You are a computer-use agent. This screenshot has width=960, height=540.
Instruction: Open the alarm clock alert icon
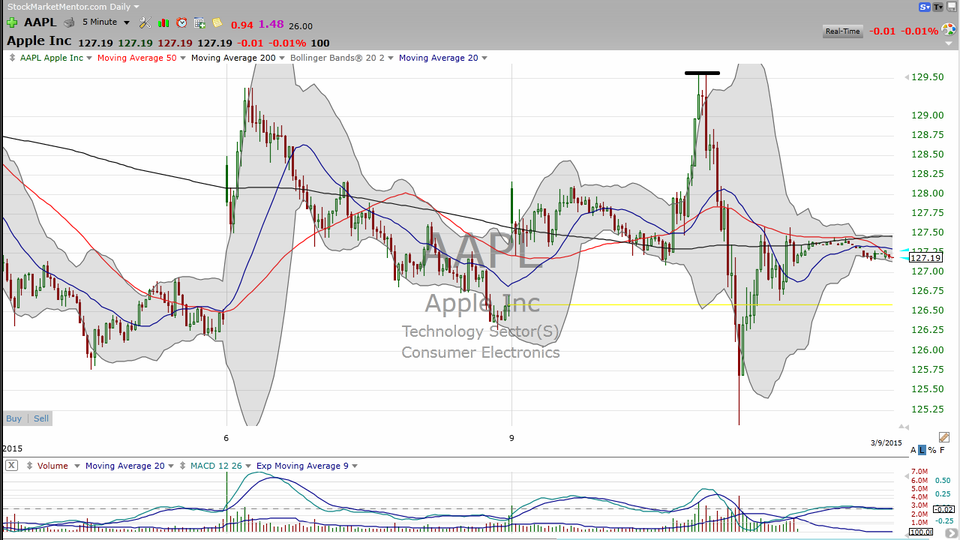(x=182, y=23)
